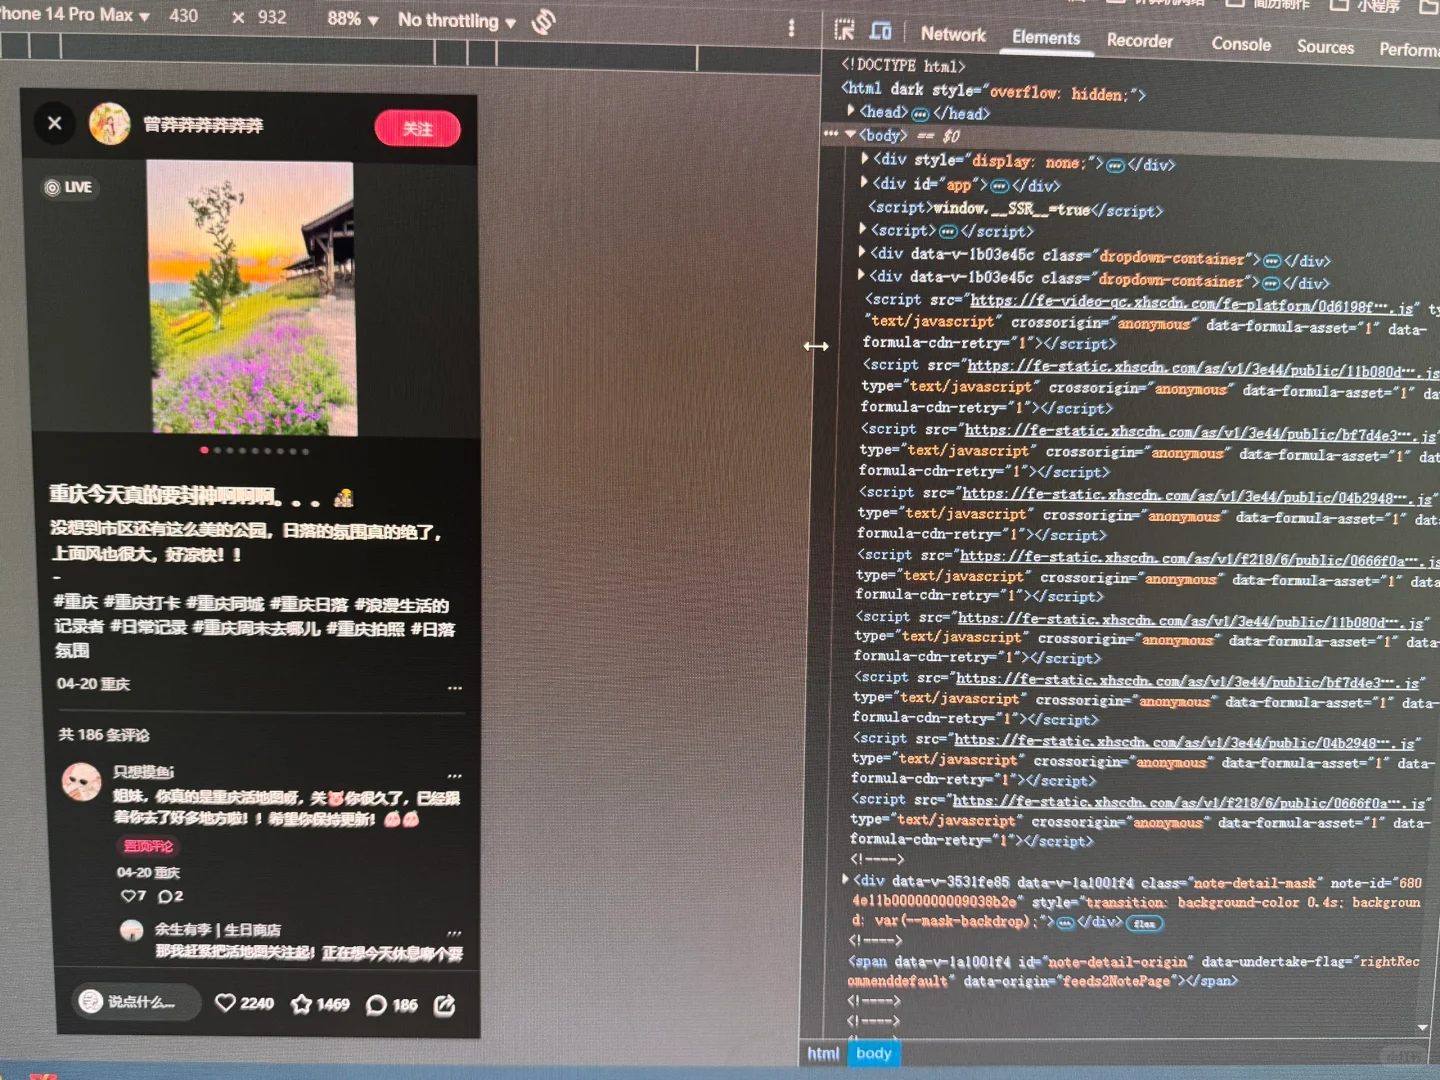Switch to the Network tab
Screen dimensions: 1440x1080
pos(953,34)
